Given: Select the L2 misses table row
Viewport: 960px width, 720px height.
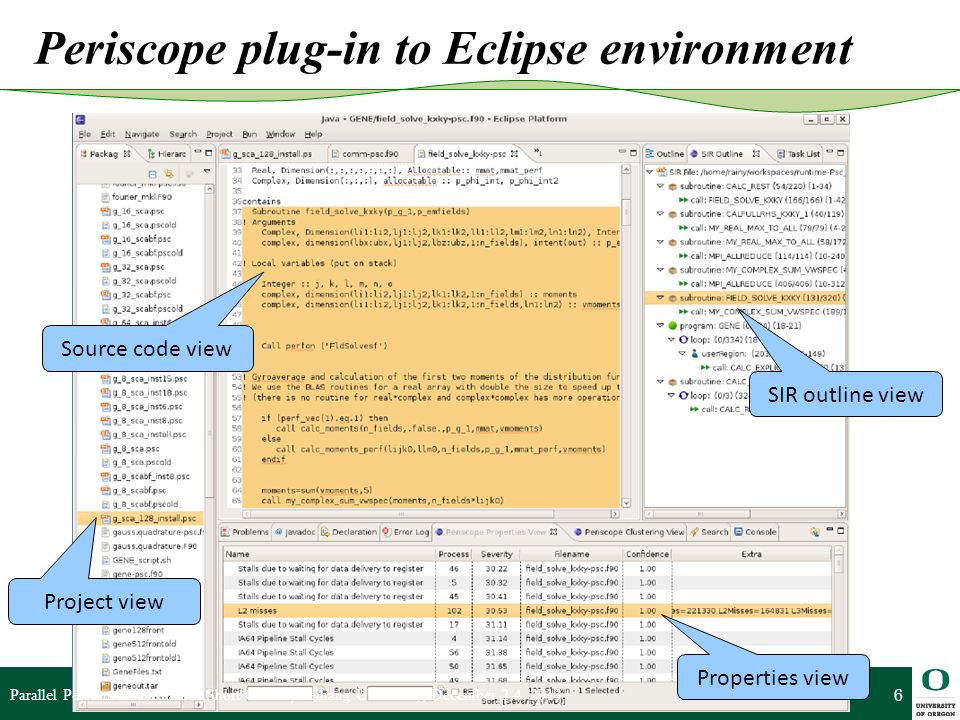Looking at the screenshot, I should point(527,610).
